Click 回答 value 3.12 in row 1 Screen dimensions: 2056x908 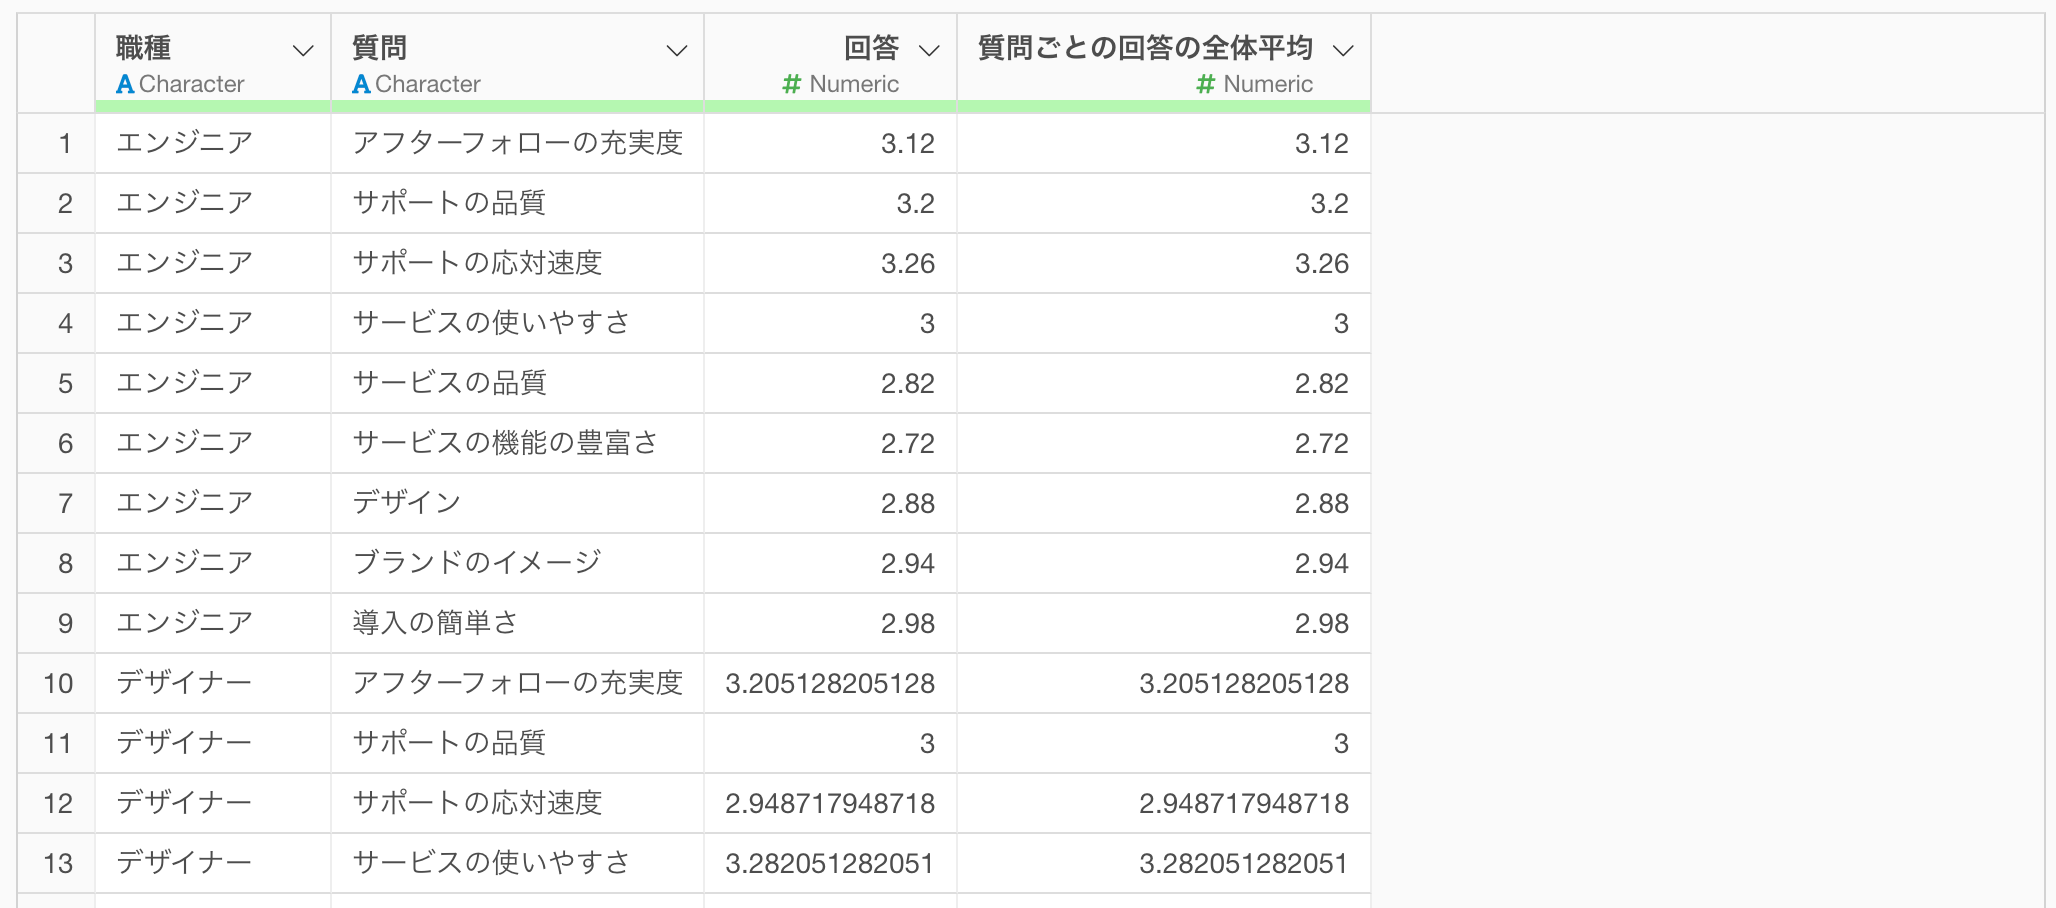(908, 143)
